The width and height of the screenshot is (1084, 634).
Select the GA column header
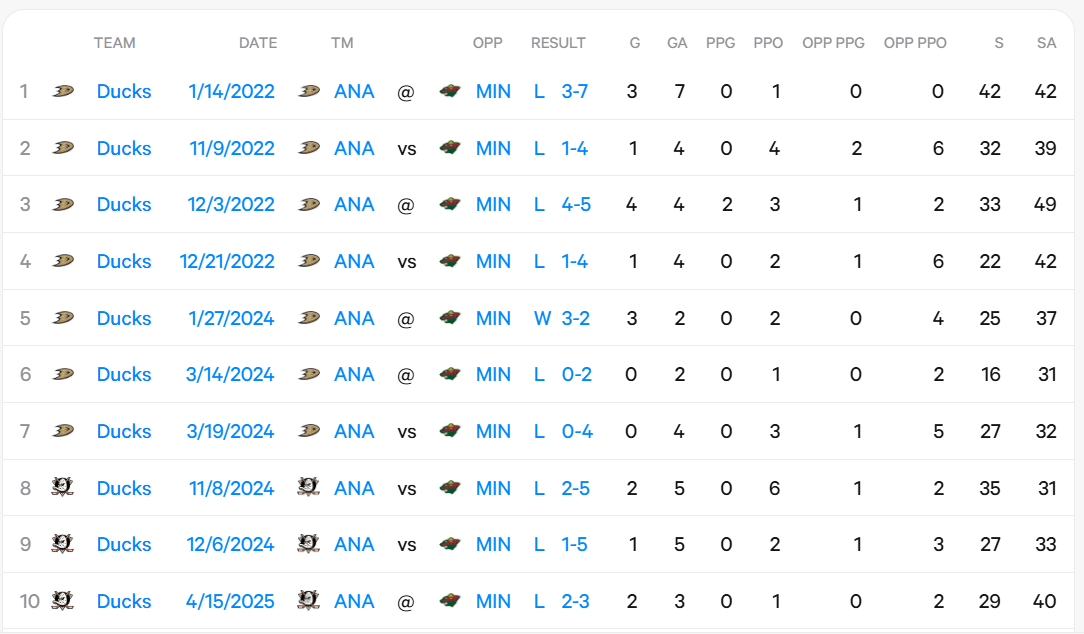677,43
